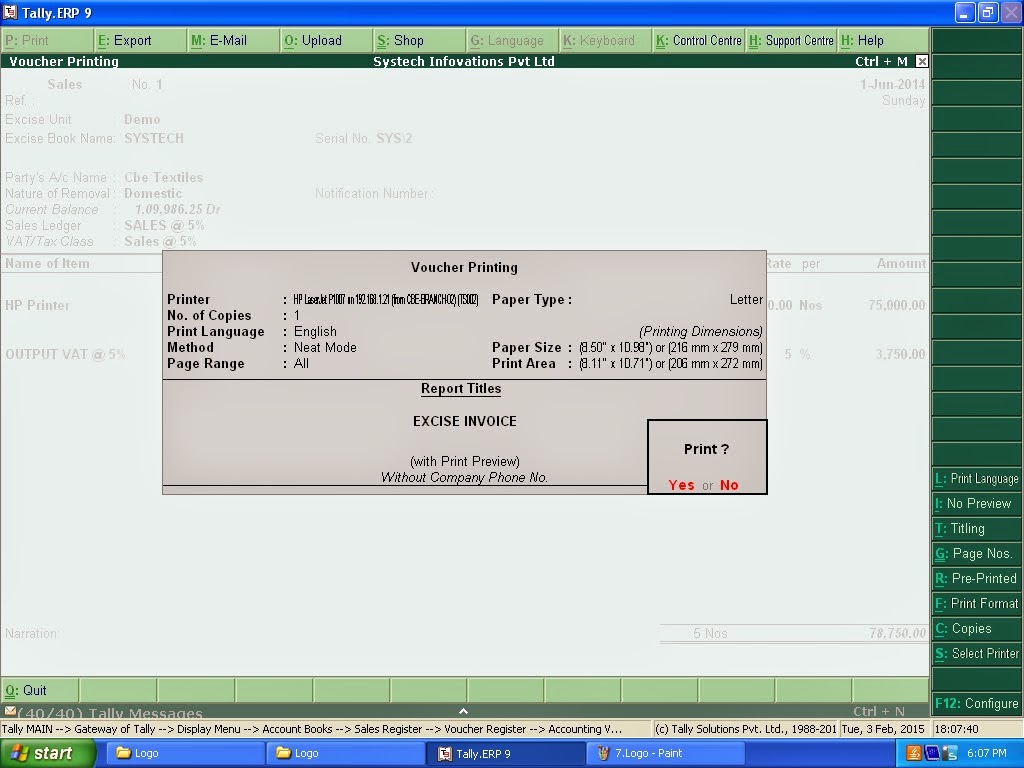Select the Pre-Printed option
Screen dimensions: 1024x768
coord(977,579)
